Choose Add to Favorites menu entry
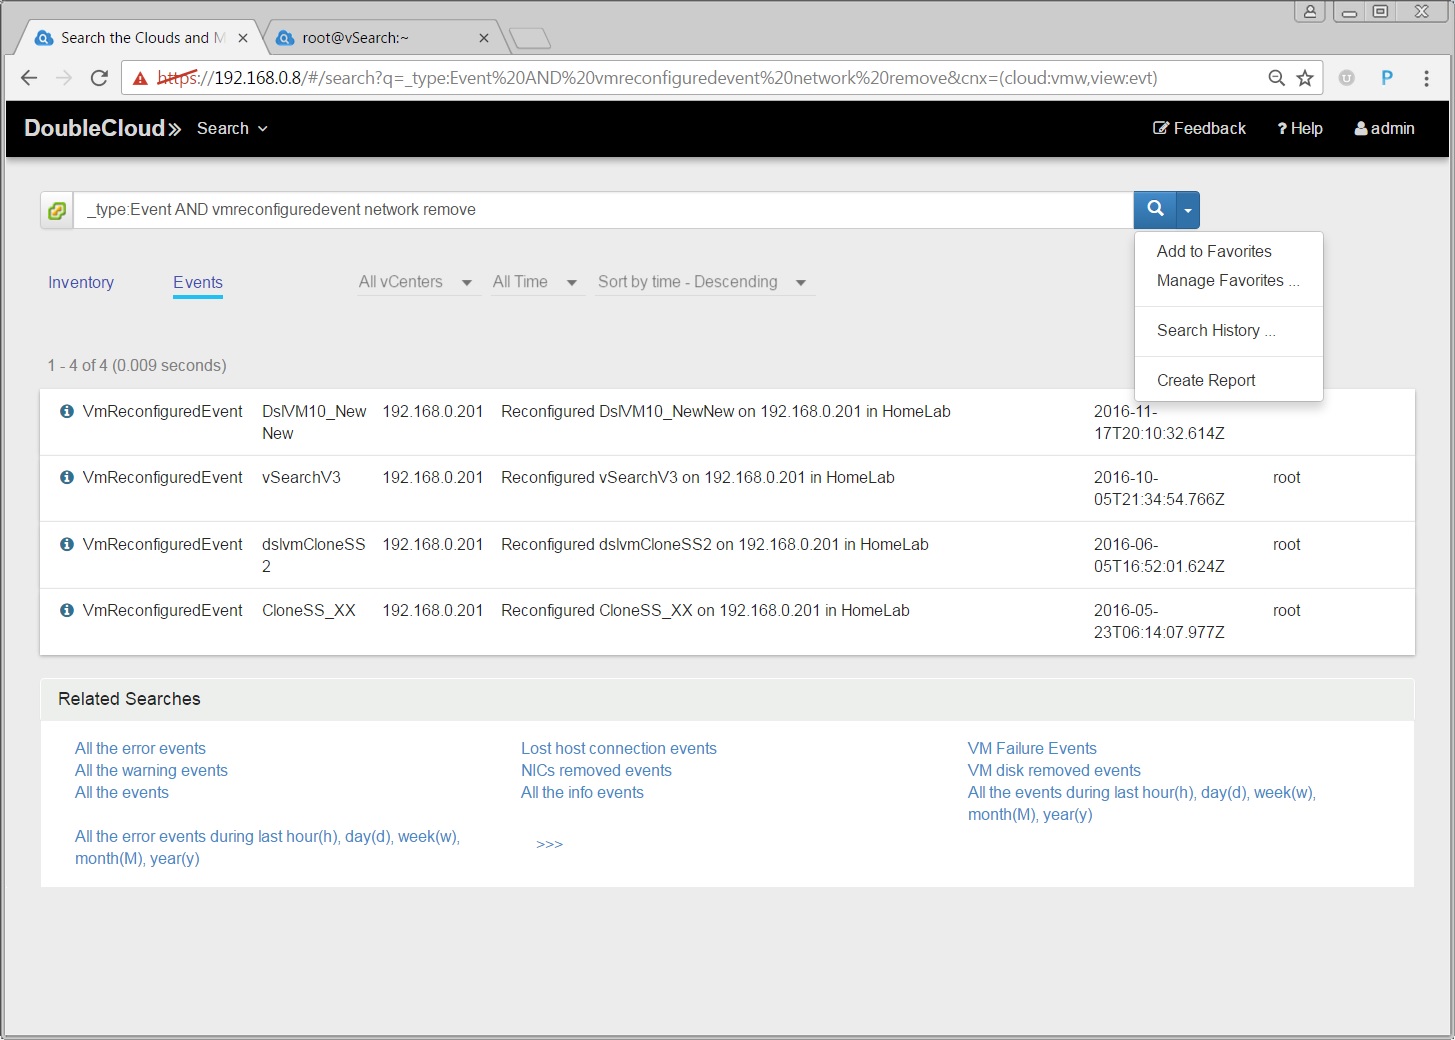 pyautogui.click(x=1214, y=251)
